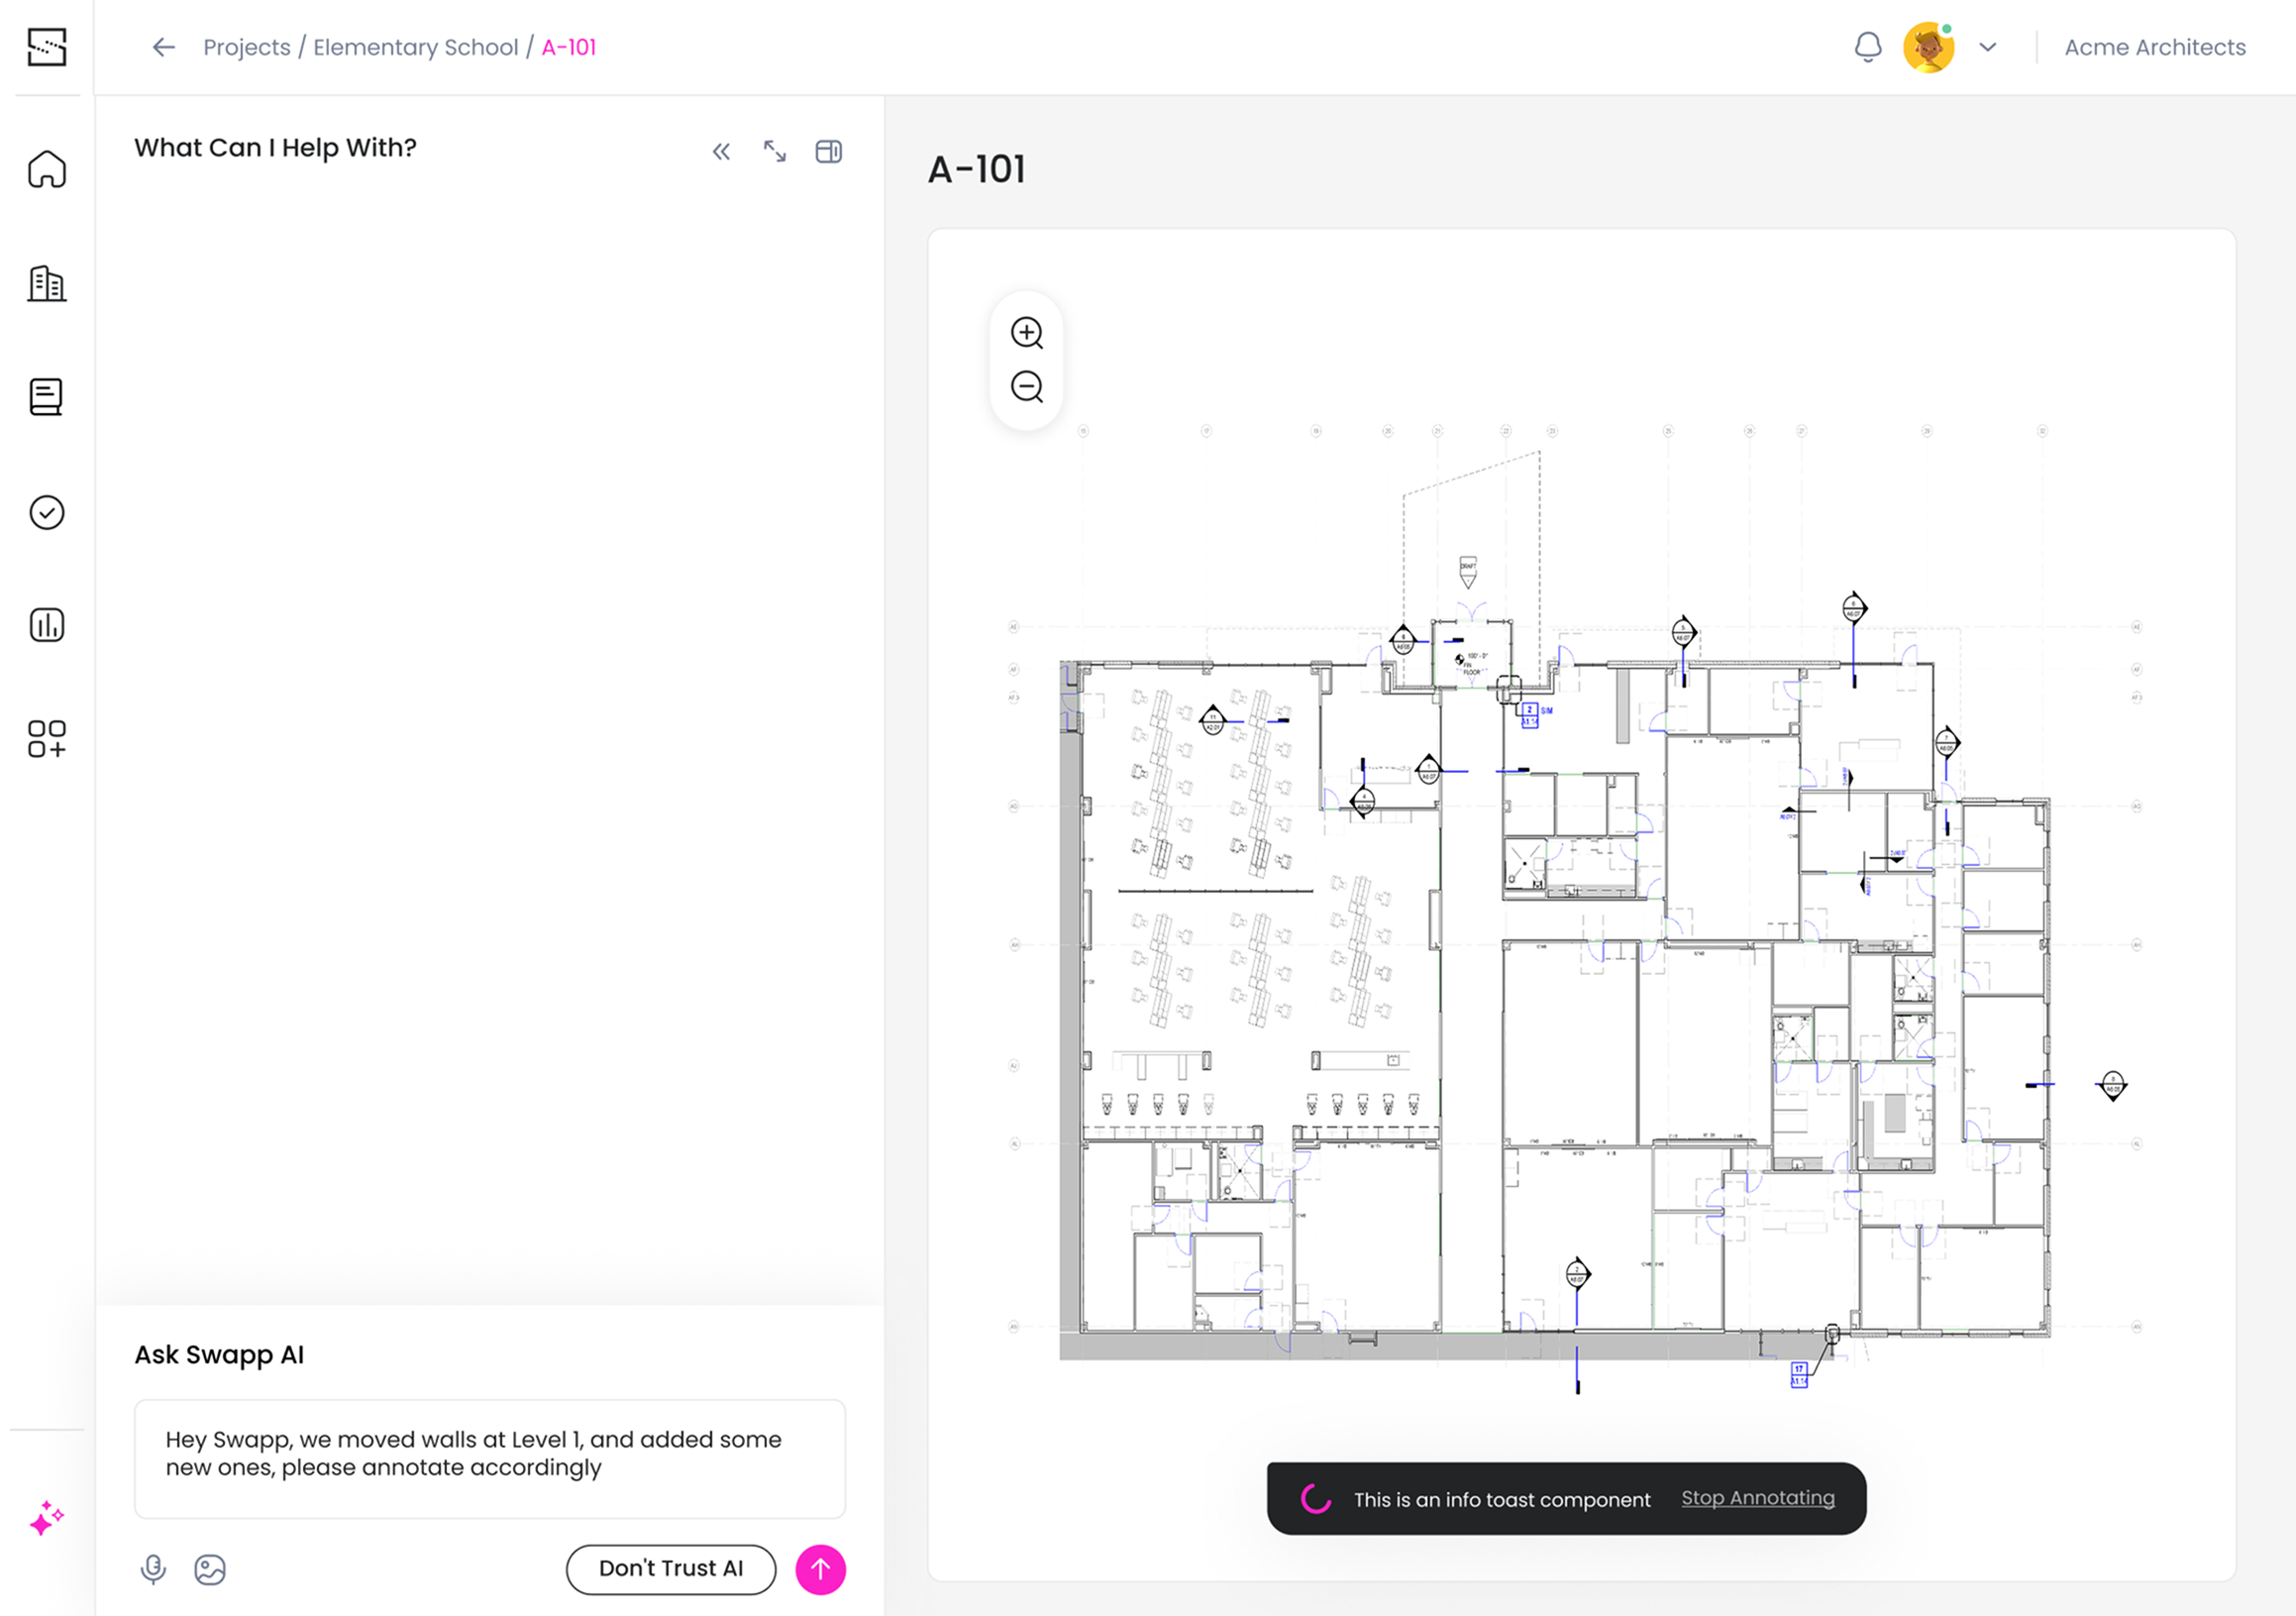
Task: Click the info toast message text
Action: coord(1502,1500)
